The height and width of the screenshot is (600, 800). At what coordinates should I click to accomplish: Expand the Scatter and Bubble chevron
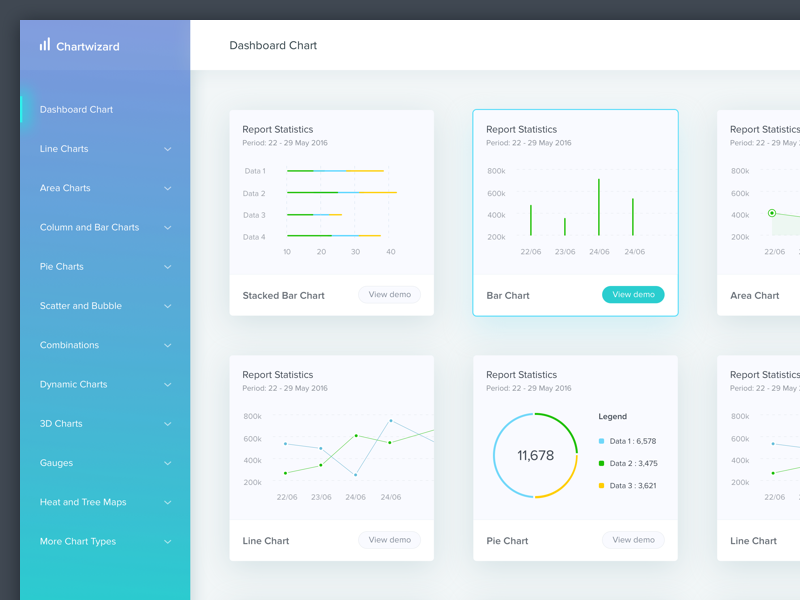[x=167, y=306]
